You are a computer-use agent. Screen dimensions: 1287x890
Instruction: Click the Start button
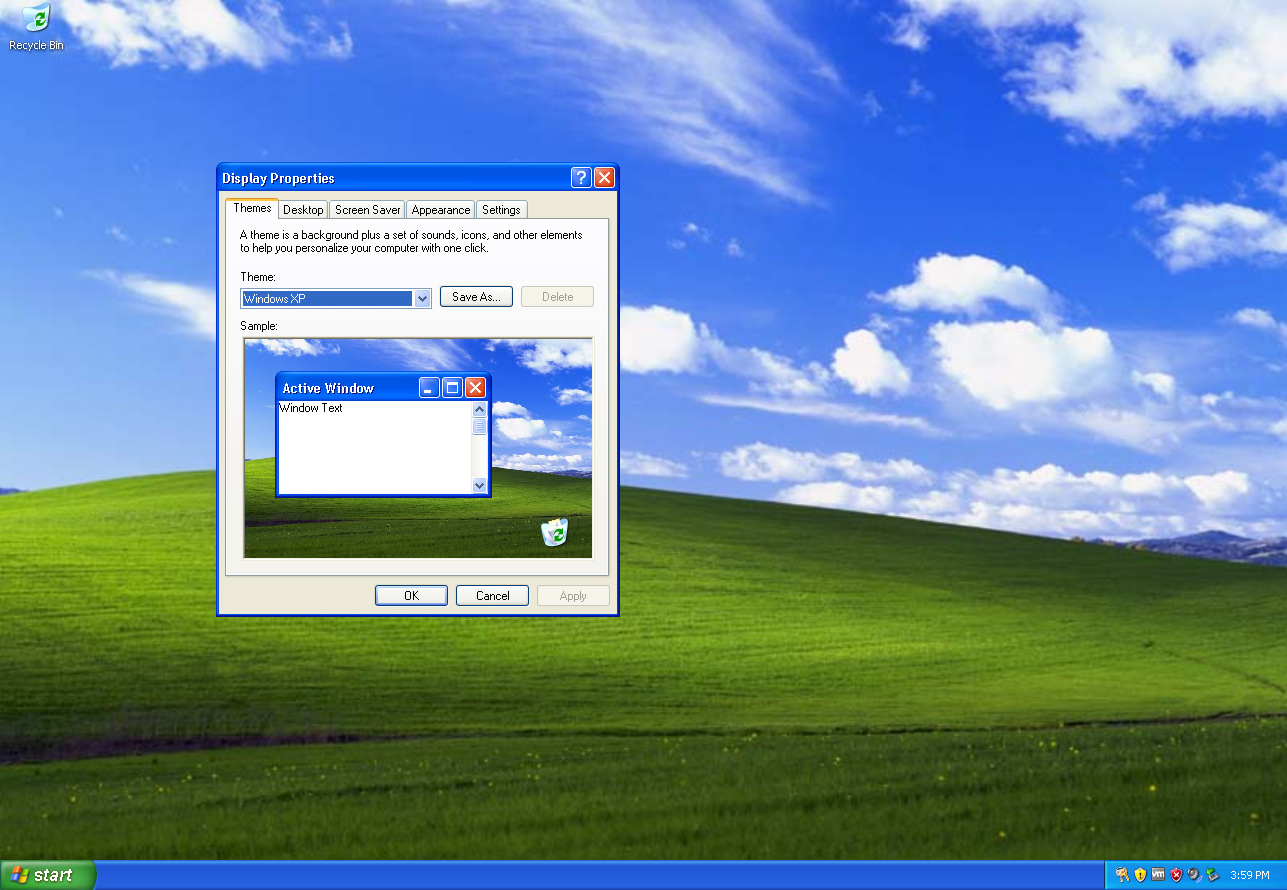[x=48, y=875]
